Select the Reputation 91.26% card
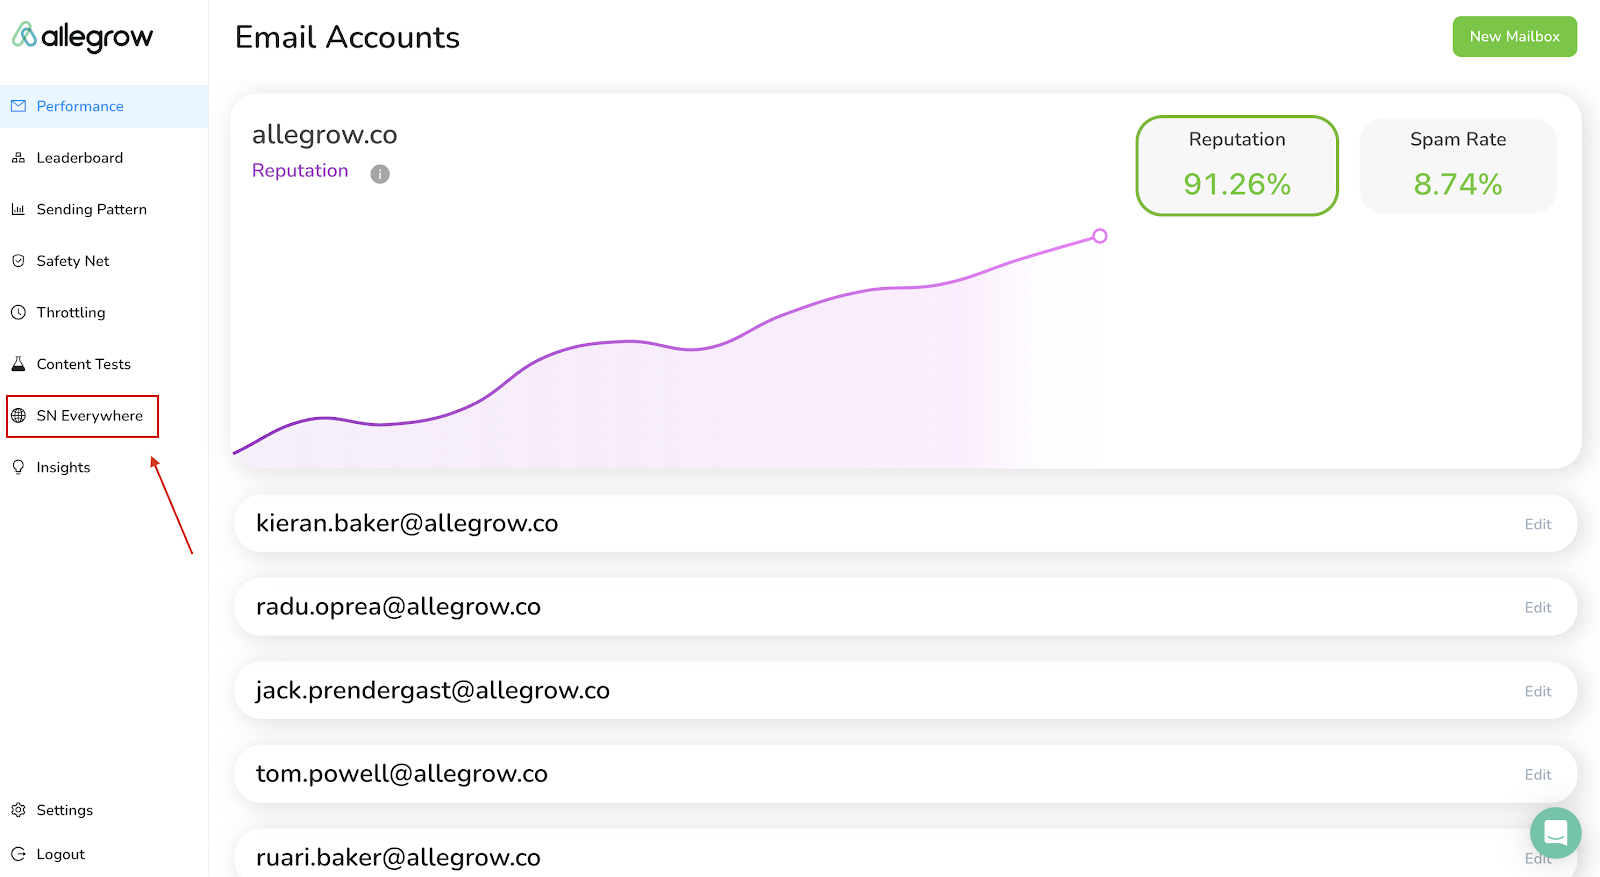Viewport: 1600px width, 877px height. (1237, 165)
